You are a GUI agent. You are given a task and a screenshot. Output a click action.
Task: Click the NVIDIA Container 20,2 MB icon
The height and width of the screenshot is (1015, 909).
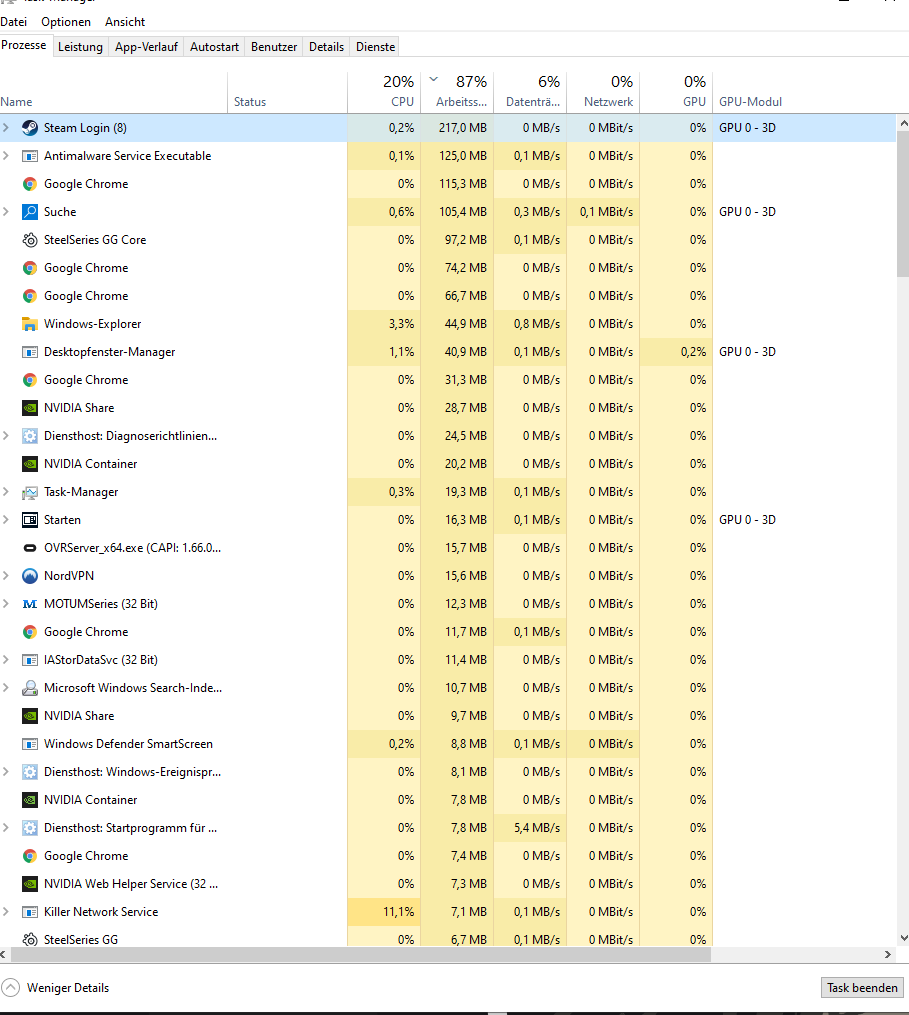[x=30, y=464]
